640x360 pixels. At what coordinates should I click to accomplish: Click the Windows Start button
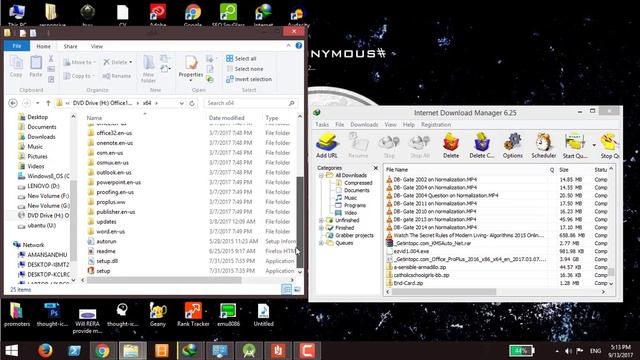(x=11, y=351)
